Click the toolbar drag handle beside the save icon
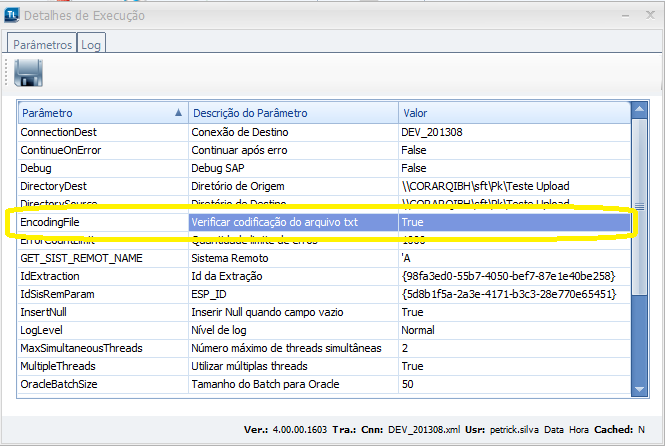 coord(8,72)
